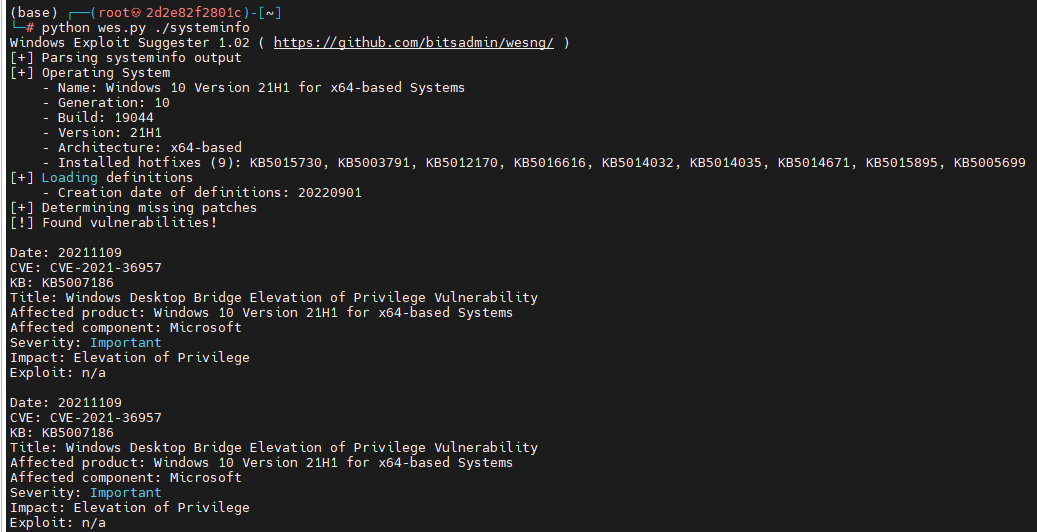Click the last Exploit: n/a line
The width and height of the screenshot is (1037, 532).
[58, 523]
